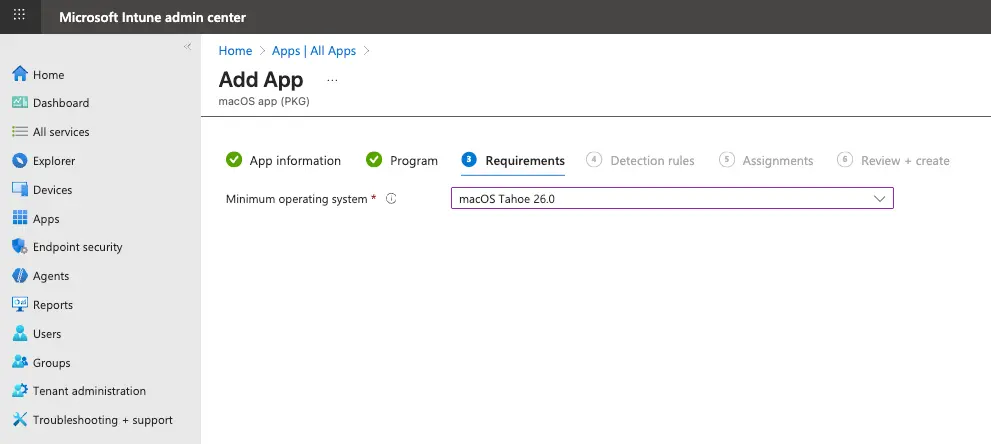991x444 pixels.
Task: Open Dashboard from the sidebar icon
Action: (20, 103)
